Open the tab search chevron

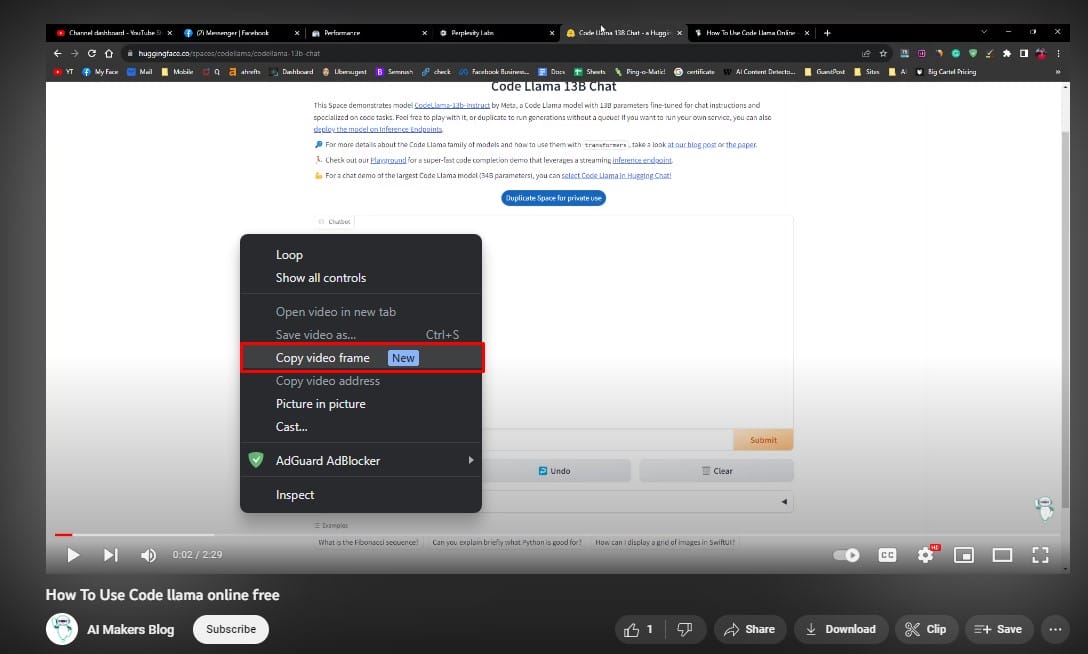tap(984, 32)
